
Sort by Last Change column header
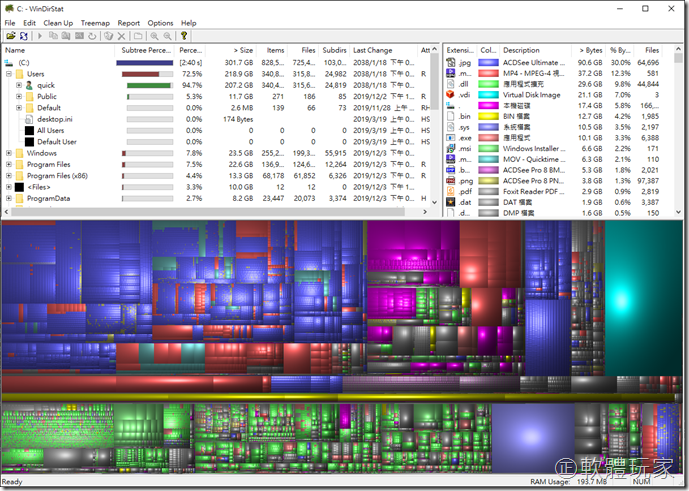[x=372, y=49]
